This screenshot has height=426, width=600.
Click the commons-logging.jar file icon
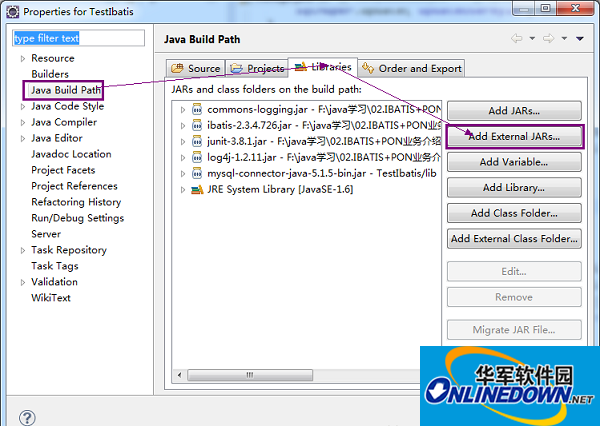click(197, 109)
